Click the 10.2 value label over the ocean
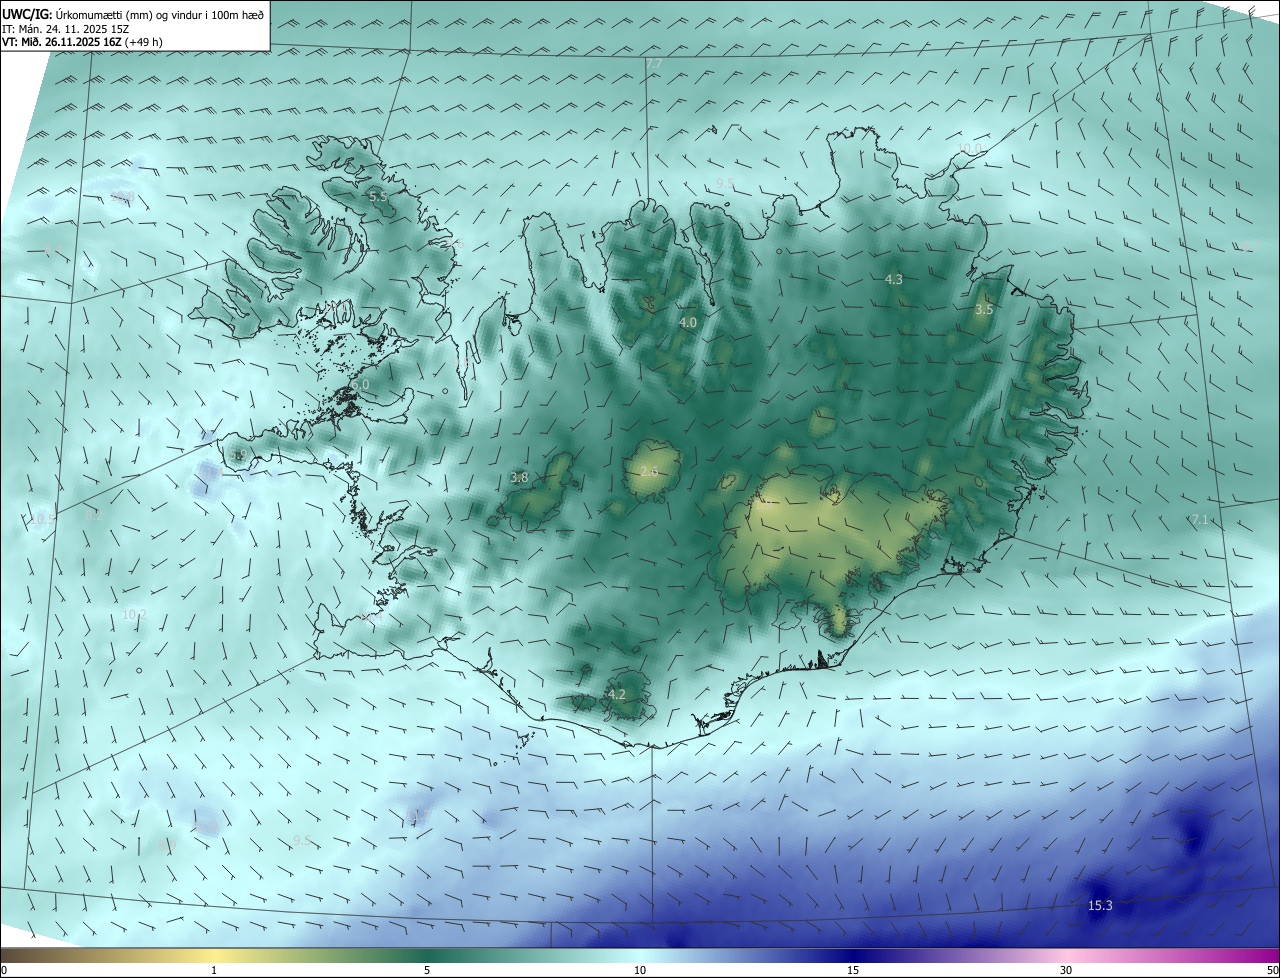This screenshot has height=978, width=1280. tap(134, 614)
